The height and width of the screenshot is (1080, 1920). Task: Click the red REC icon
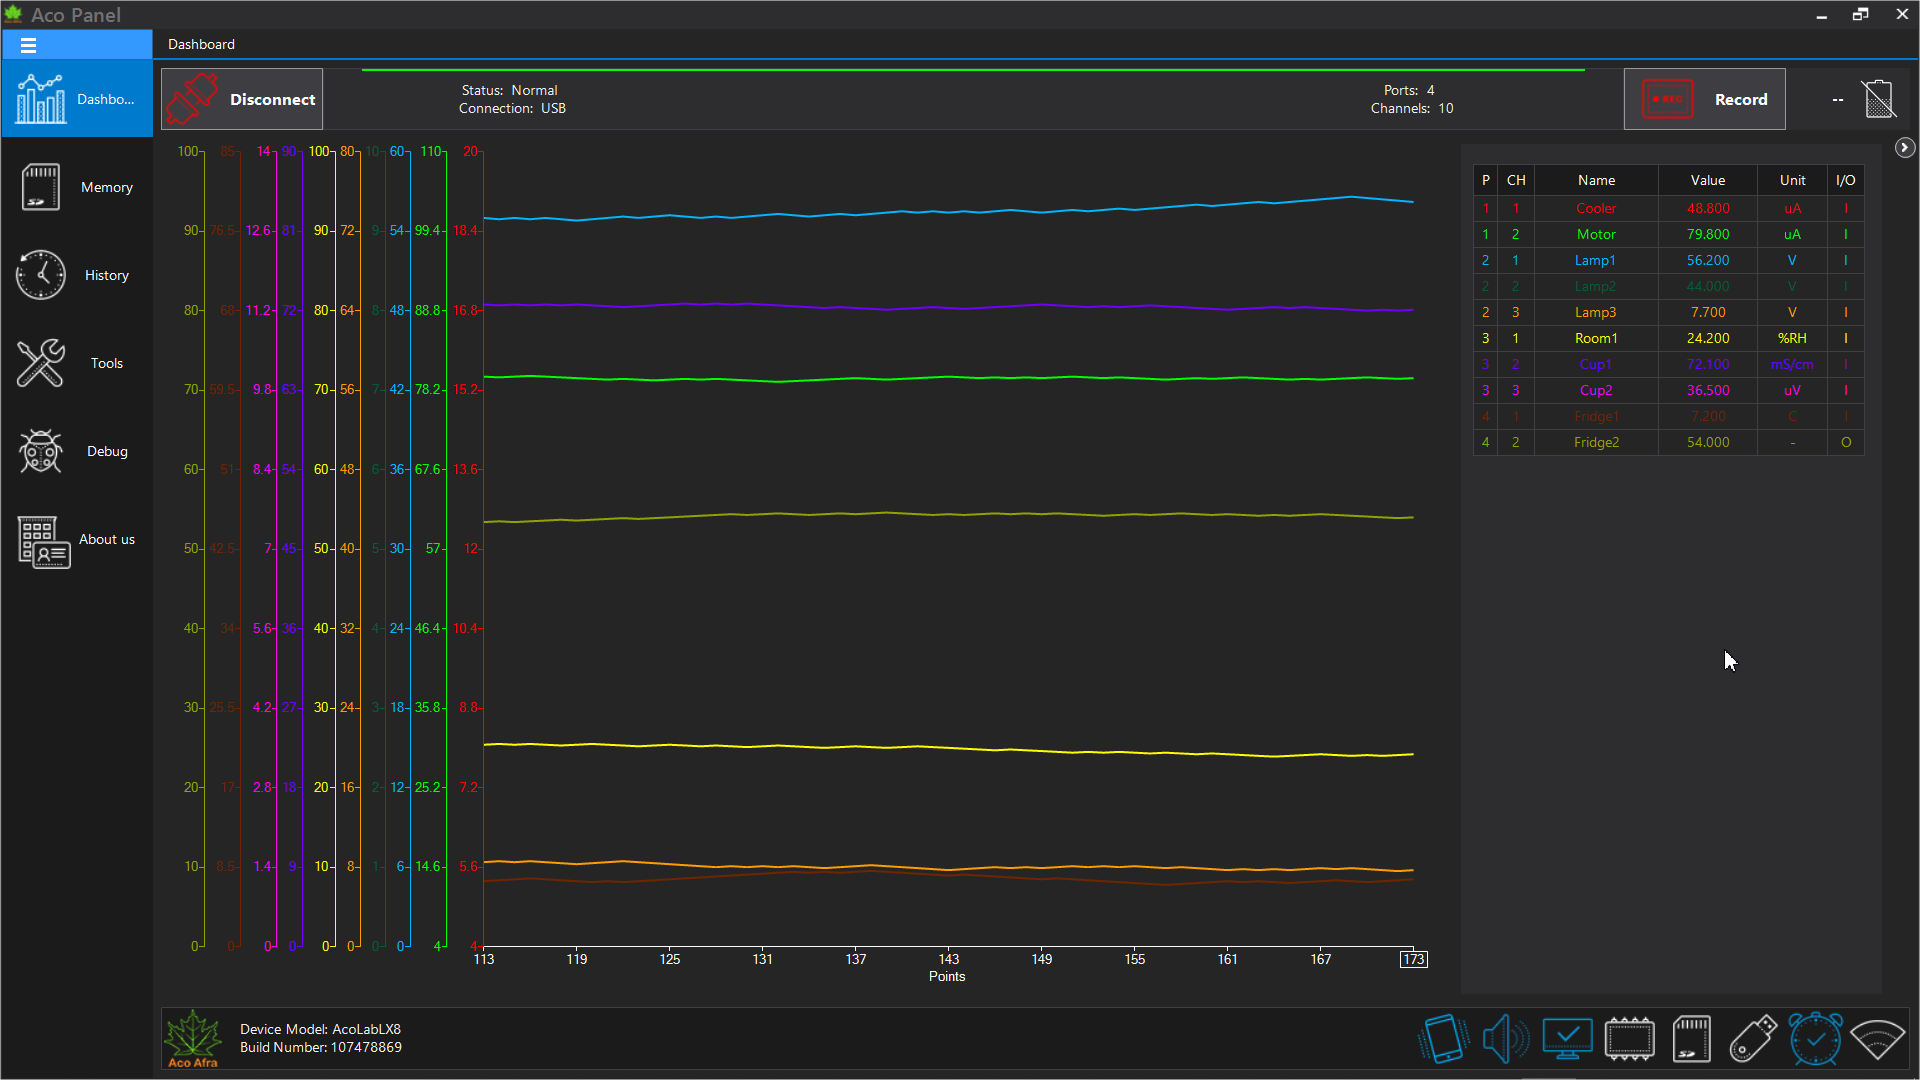tap(1667, 99)
